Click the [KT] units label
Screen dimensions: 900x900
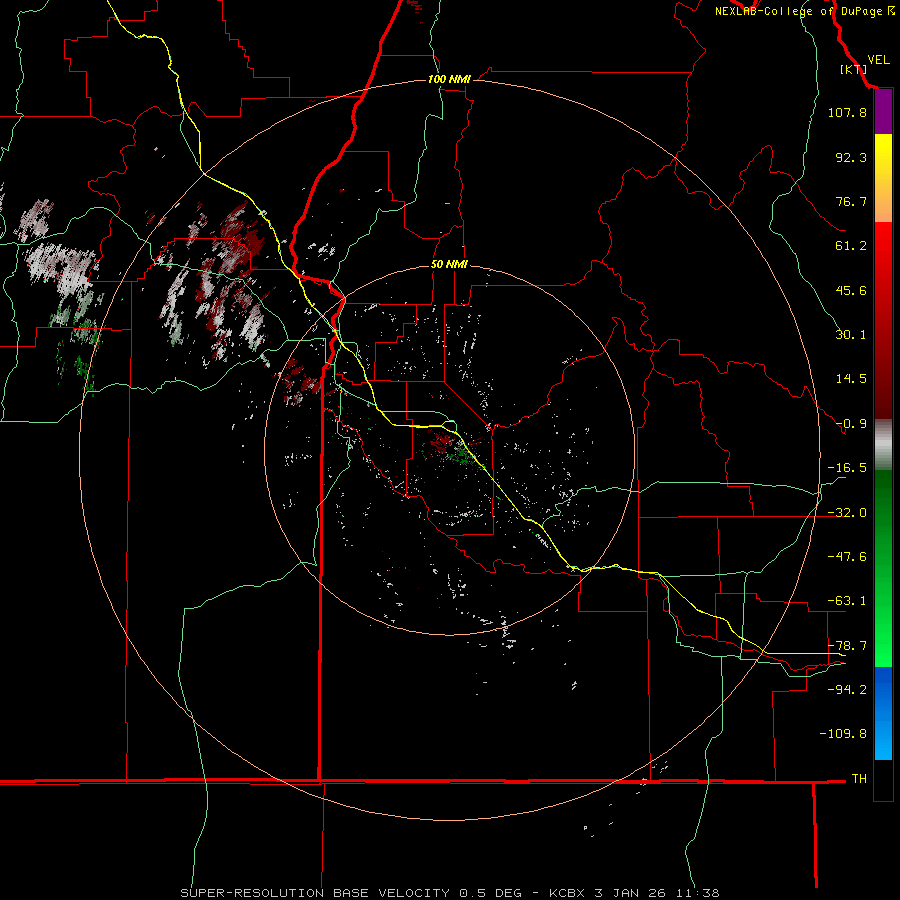pyautogui.click(x=853, y=69)
